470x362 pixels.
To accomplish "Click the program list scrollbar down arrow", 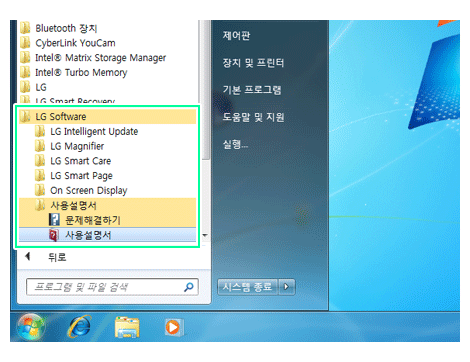I will click(x=205, y=235).
